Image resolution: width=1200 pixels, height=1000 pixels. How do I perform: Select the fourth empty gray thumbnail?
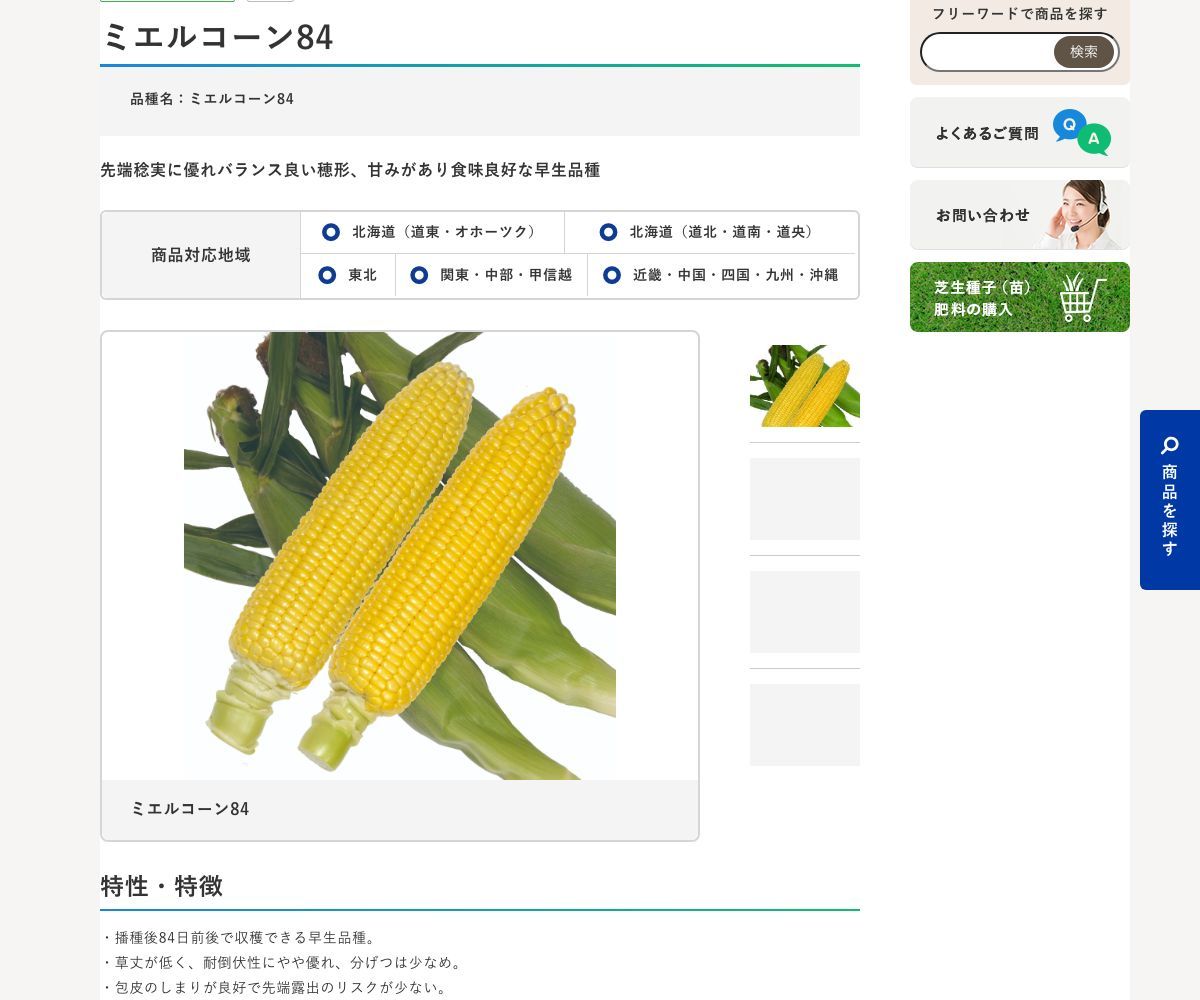(x=805, y=725)
